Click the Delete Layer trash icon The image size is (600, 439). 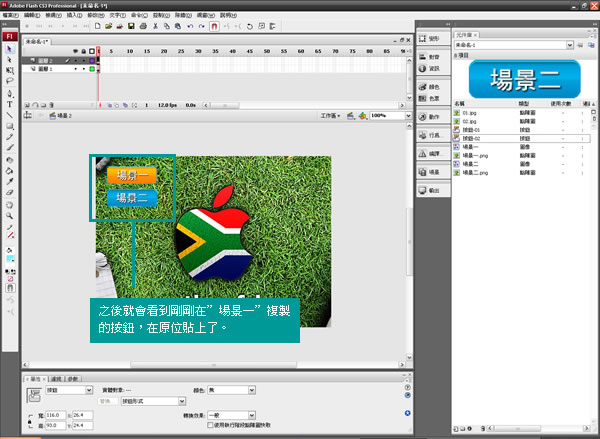[51, 105]
